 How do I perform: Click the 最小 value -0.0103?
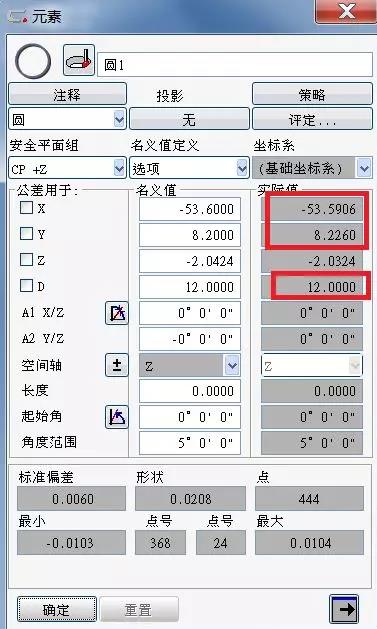click(71, 543)
